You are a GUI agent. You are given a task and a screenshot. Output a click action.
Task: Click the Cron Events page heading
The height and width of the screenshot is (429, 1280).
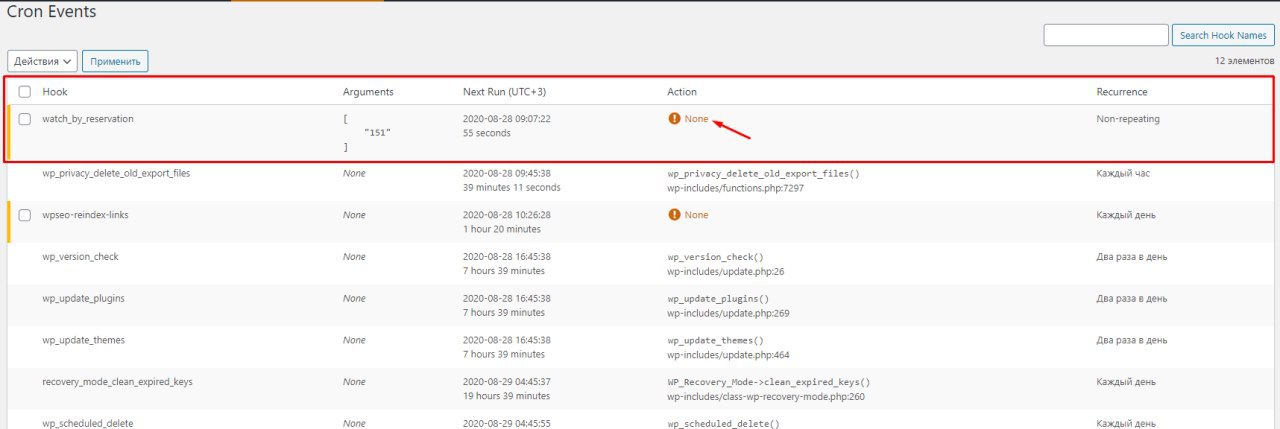tap(52, 12)
